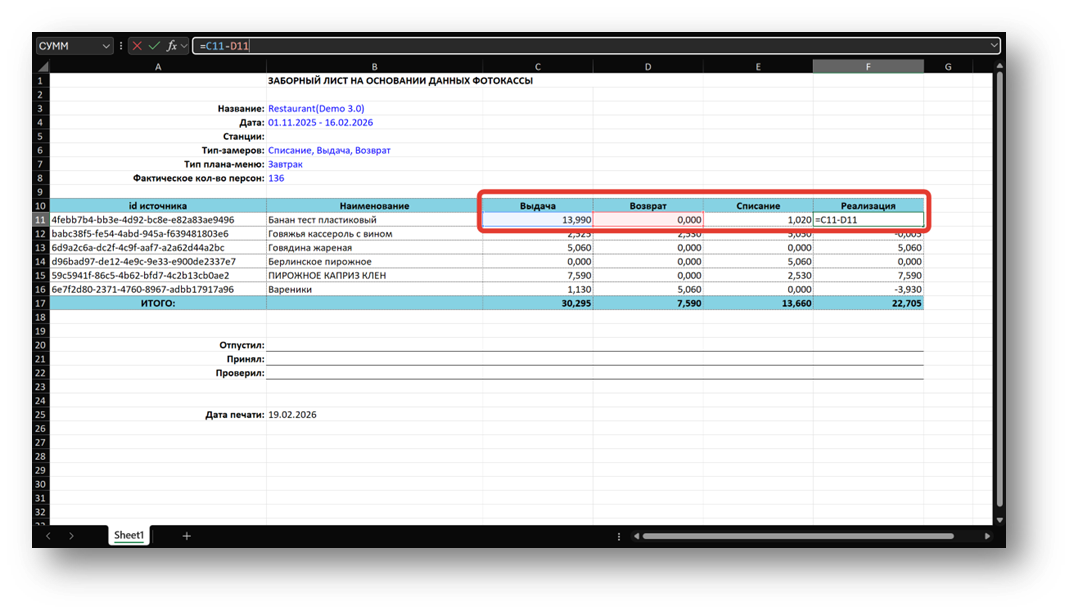The width and height of the screenshot is (1071, 613).
Task: Select the cell Банан тест пластиковый
Action: coord(374,220)
